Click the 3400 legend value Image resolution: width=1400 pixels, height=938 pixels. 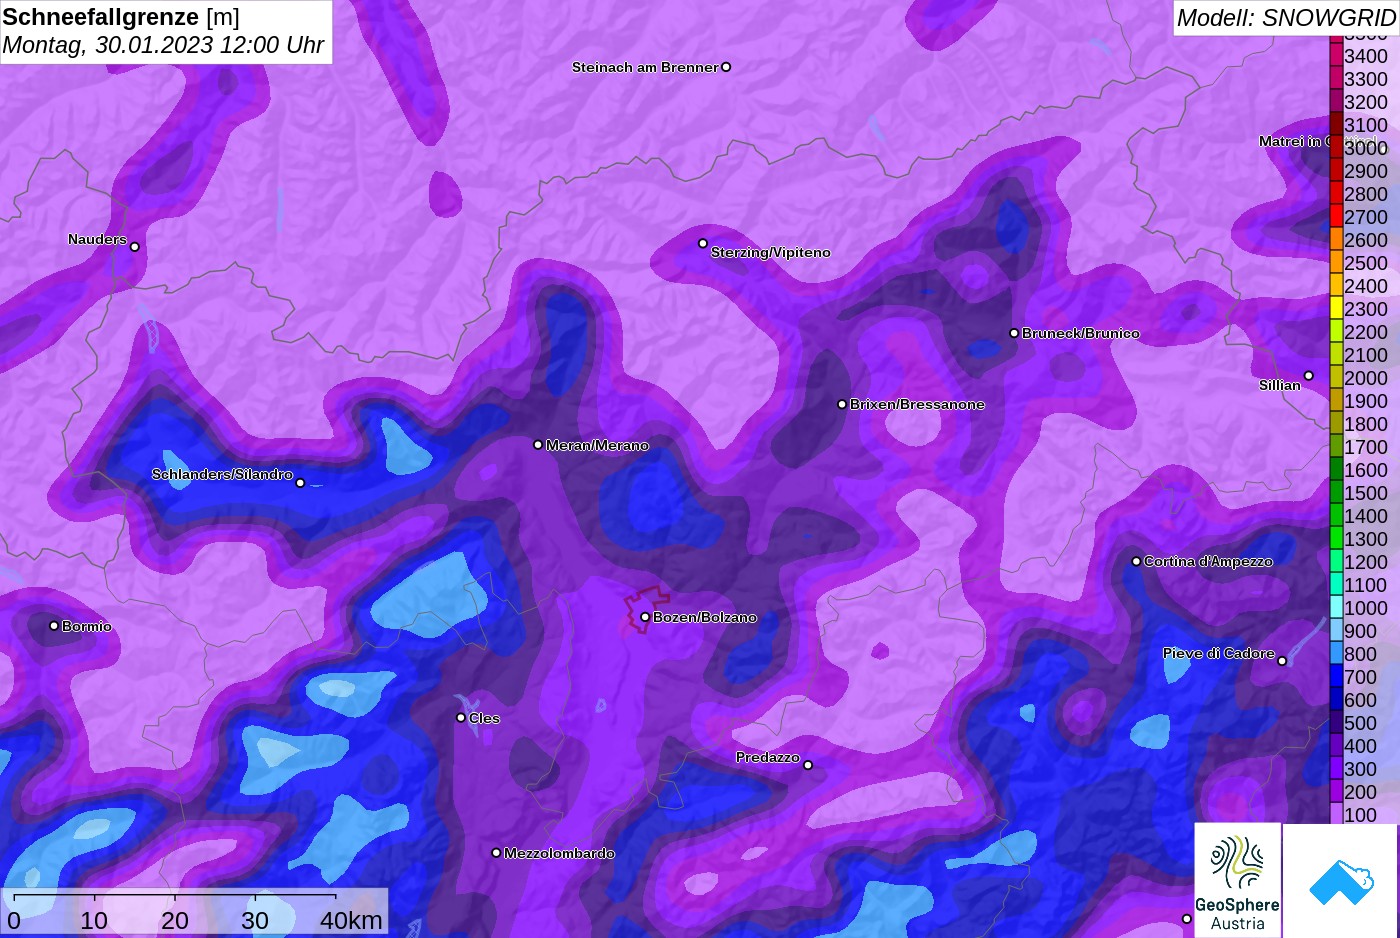pos(1366,56)
